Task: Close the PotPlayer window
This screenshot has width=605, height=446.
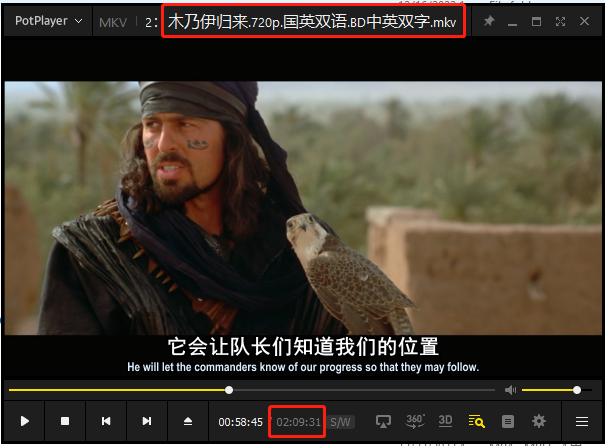Action: pos(584,21)
